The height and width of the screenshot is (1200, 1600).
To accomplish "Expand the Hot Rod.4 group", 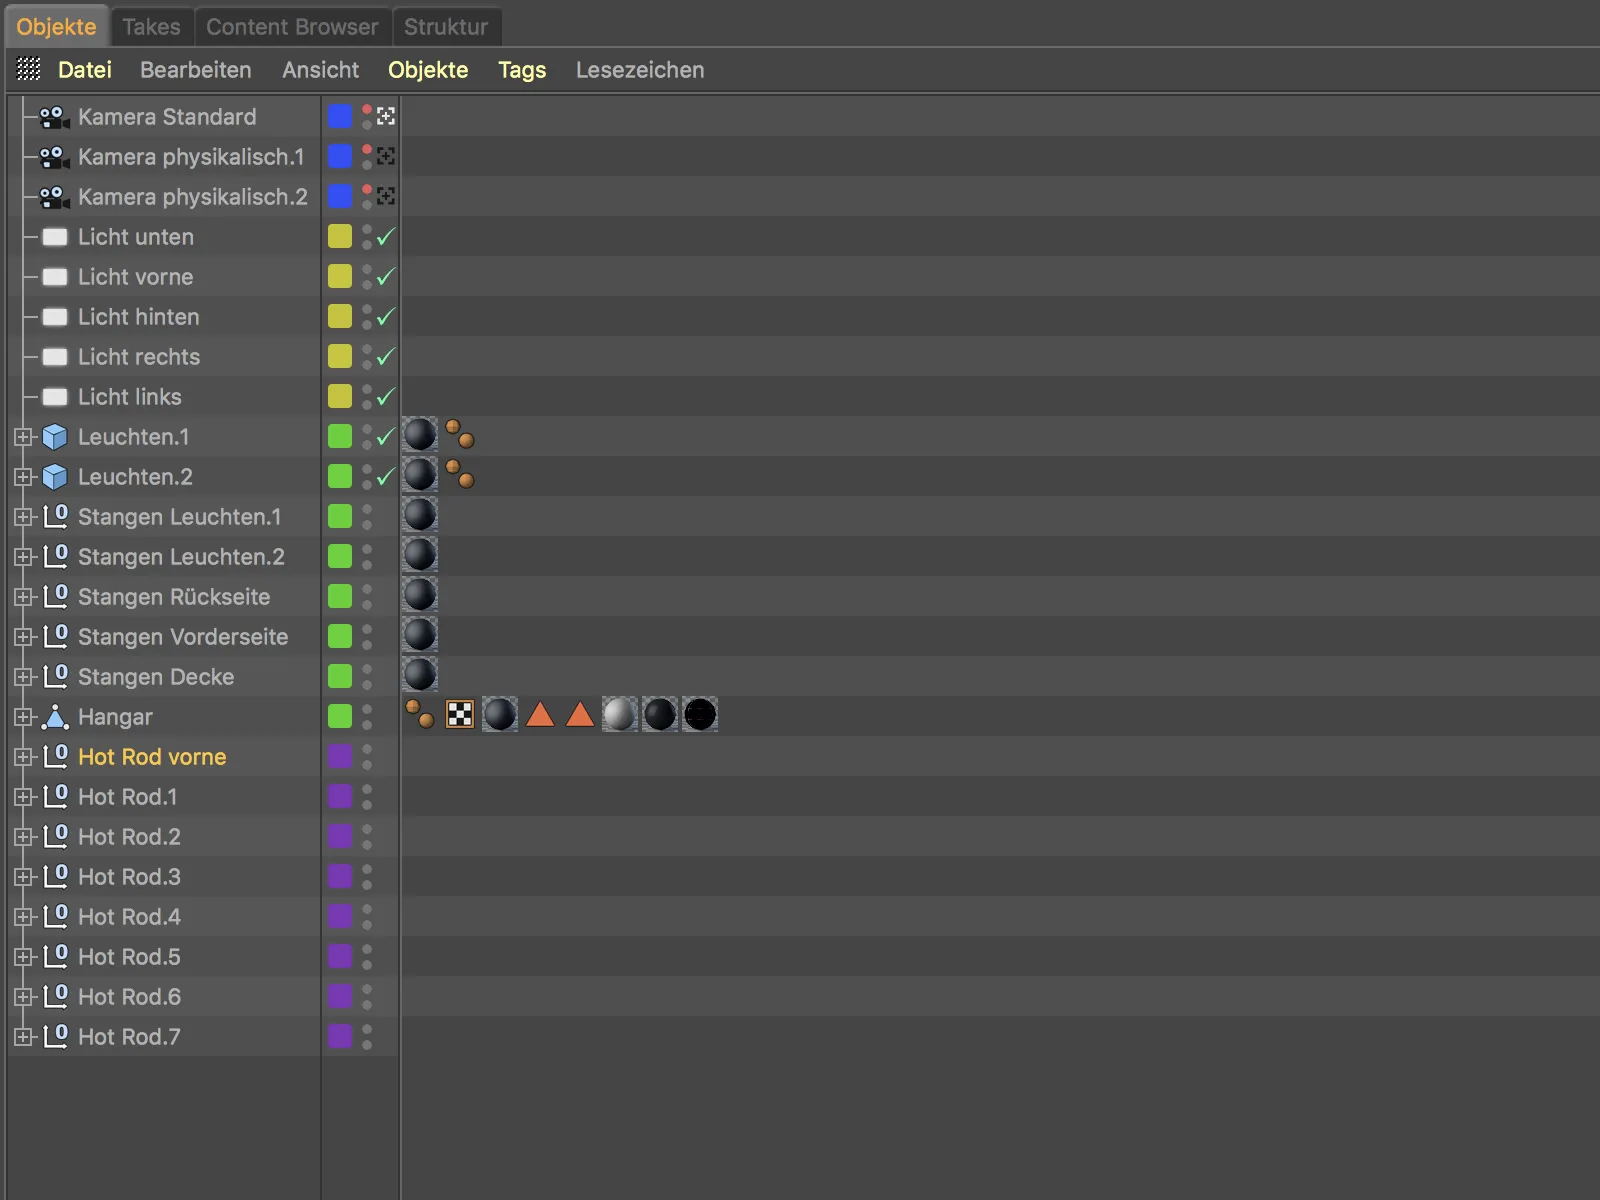I will click(x=23, y=917).
